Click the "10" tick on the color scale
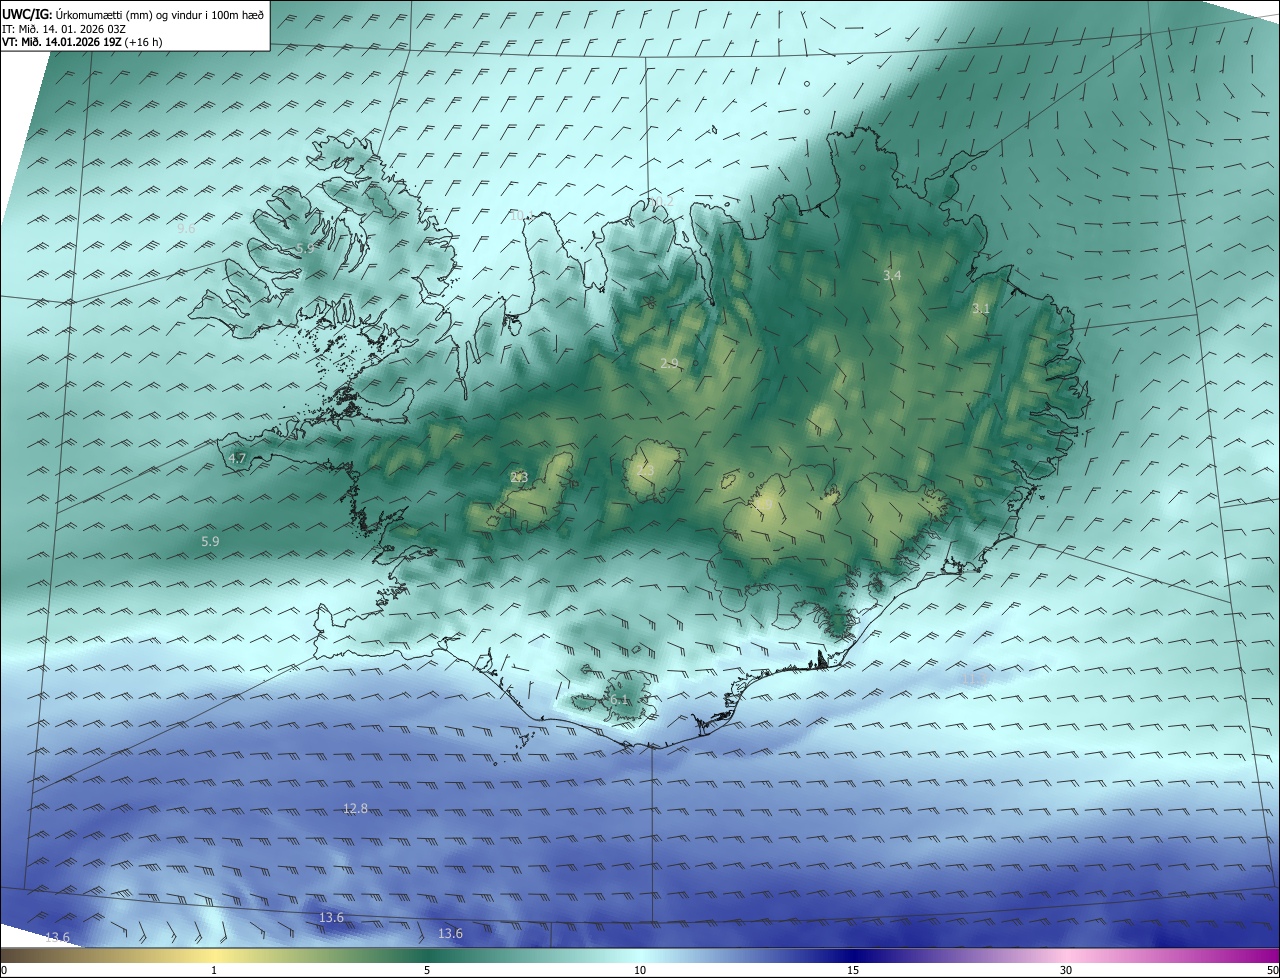The image size is (1280, 978). (640, 970)
